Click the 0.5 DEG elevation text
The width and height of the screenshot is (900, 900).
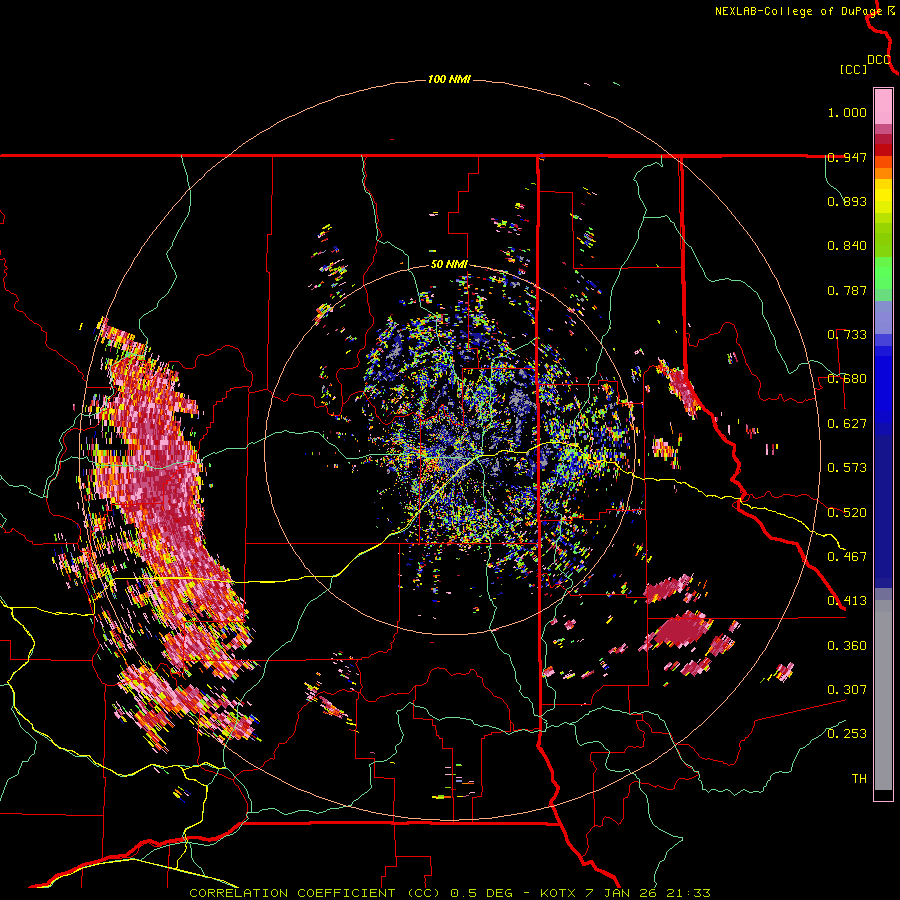[x=480, y=893]
